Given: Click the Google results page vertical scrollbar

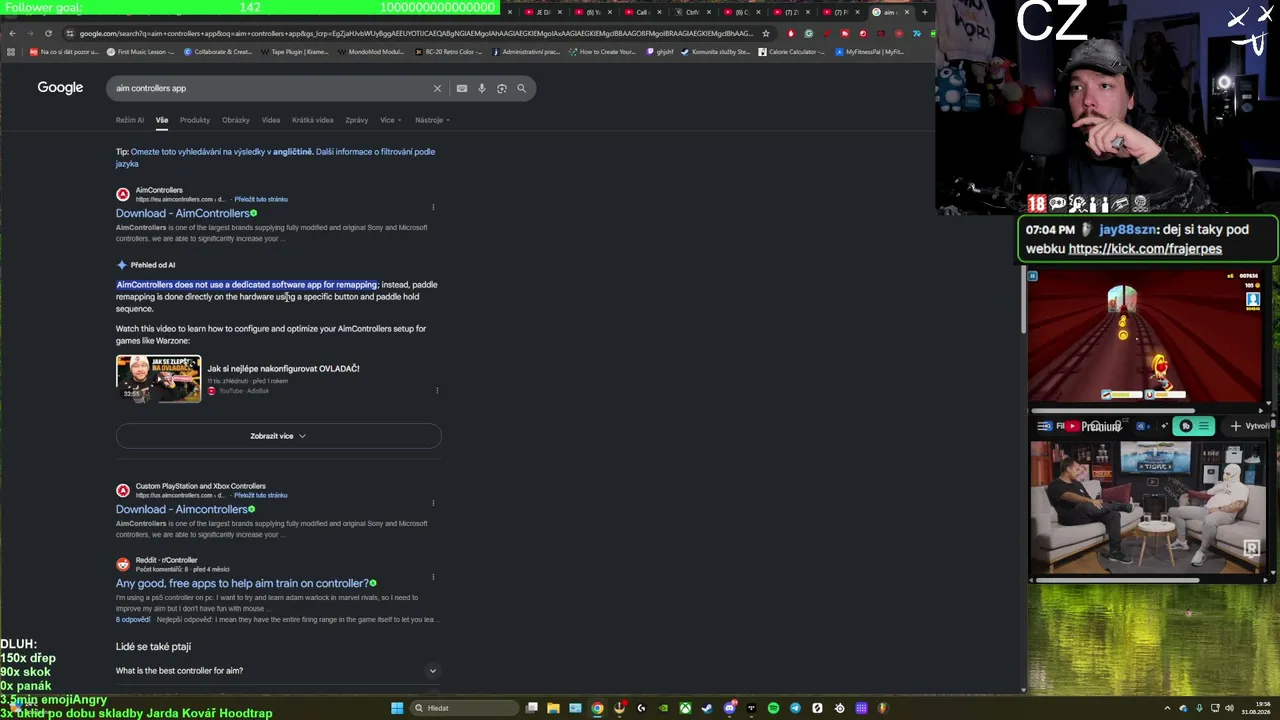Looking at the screenshot, I should click(1022, 300).
